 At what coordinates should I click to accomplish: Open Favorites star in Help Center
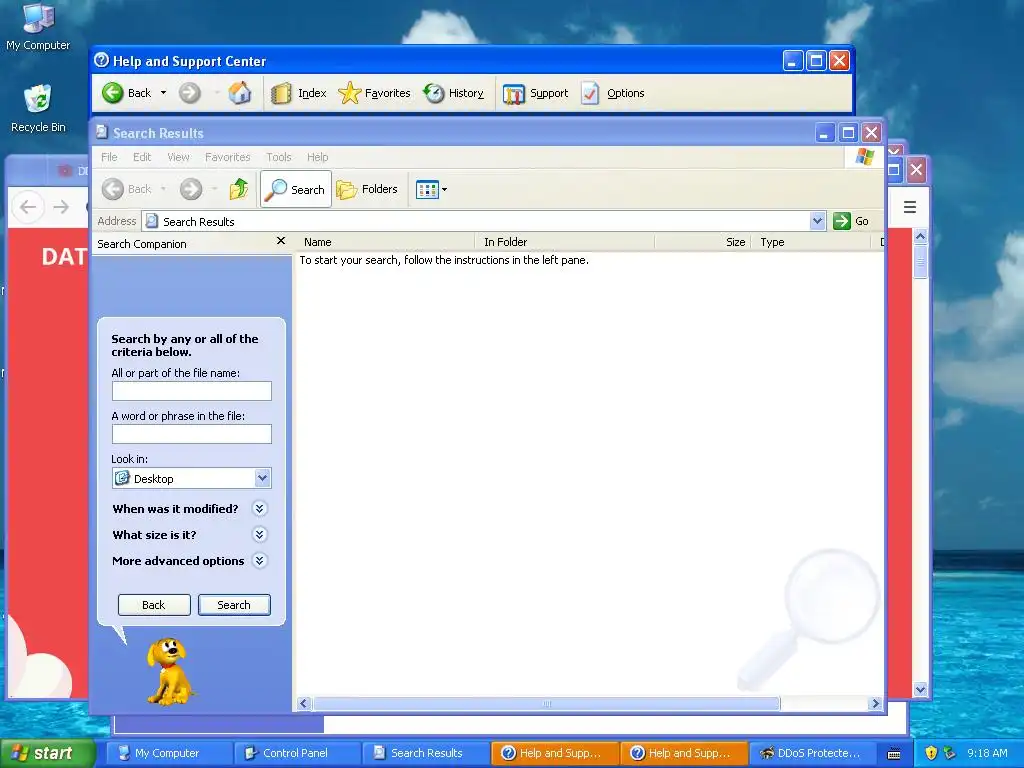[374, 93]
